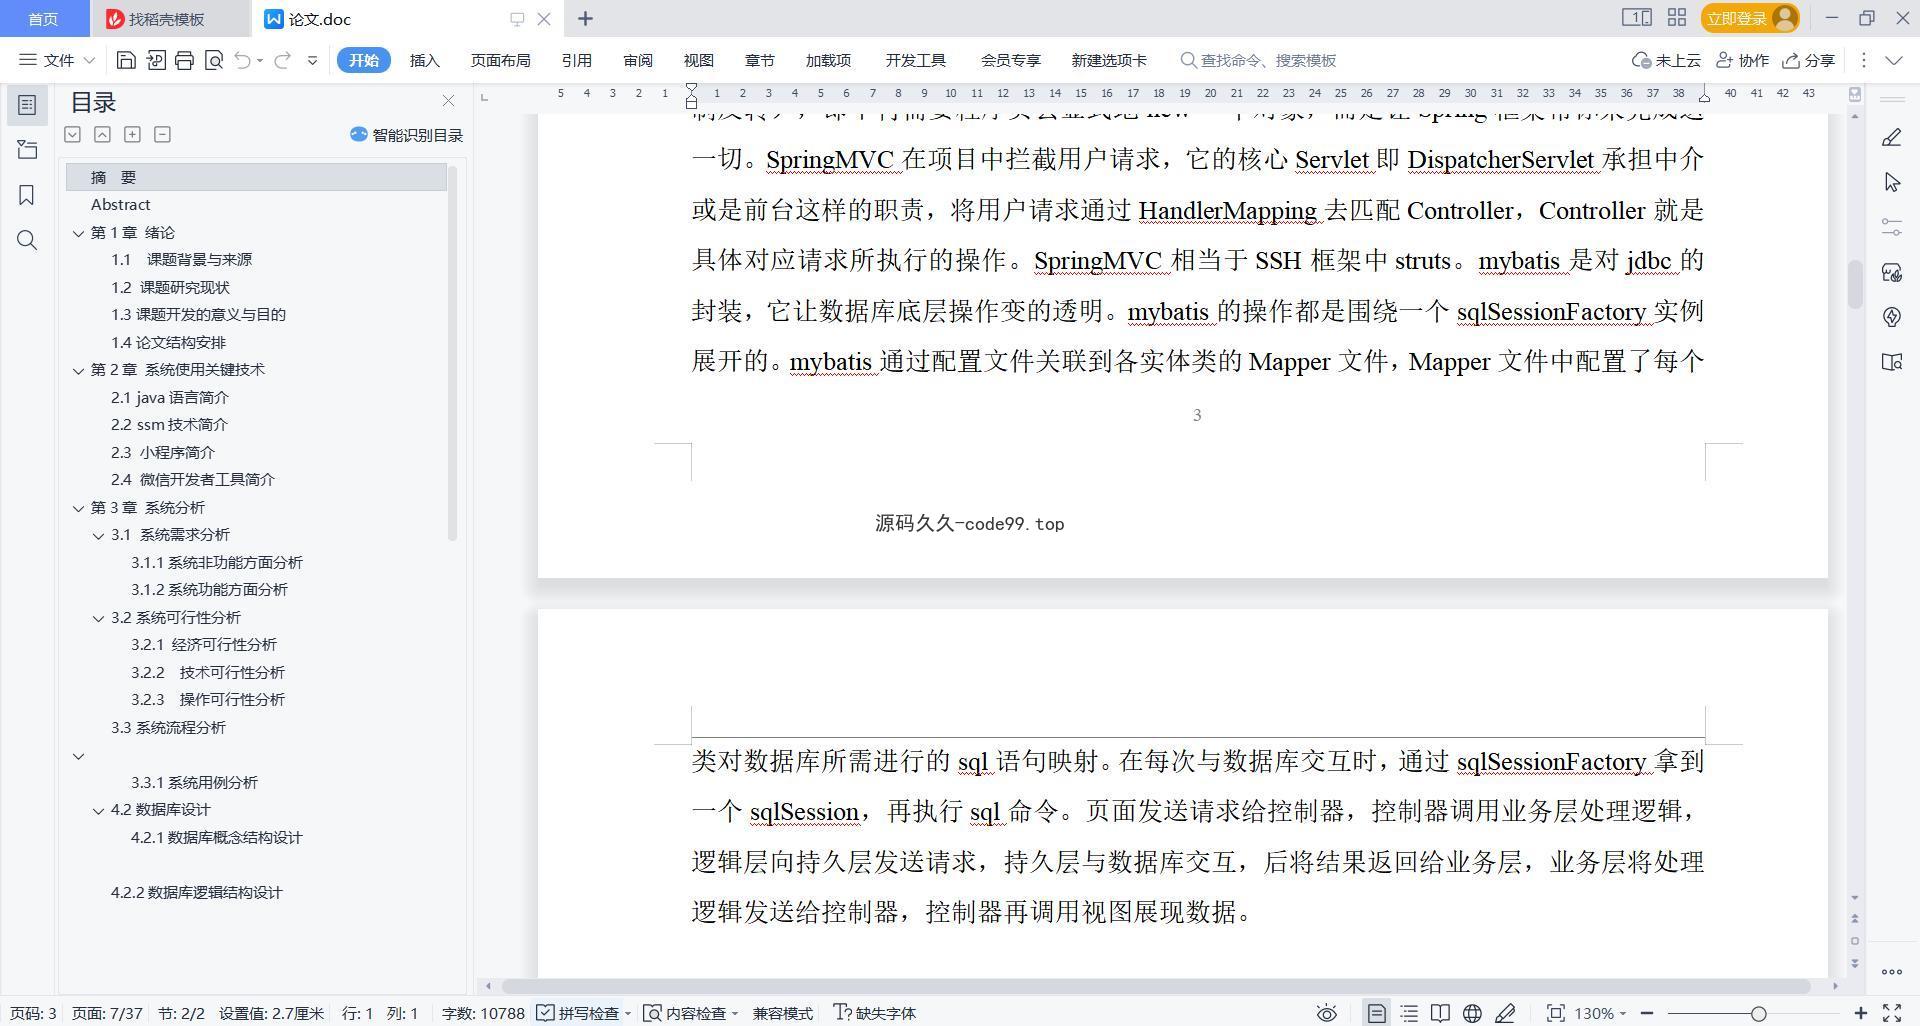The image size is (1920, 1026).
Task: Open the 文件 menu
Action: coord(57,60)
